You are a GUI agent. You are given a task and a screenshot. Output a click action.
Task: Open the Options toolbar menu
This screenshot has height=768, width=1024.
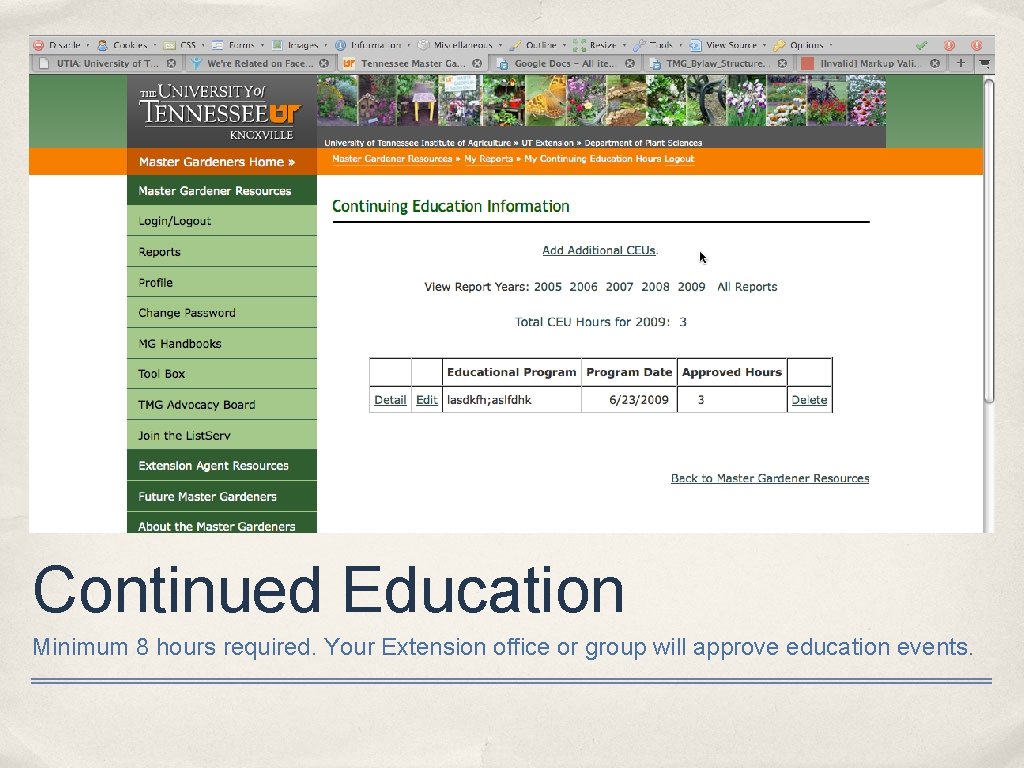tap(803, 45)
